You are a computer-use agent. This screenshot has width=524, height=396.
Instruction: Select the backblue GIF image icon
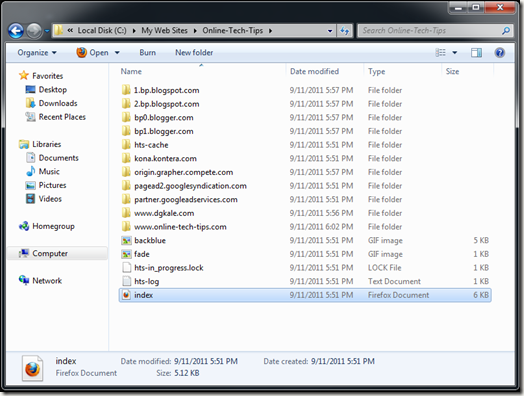[126, 240]
